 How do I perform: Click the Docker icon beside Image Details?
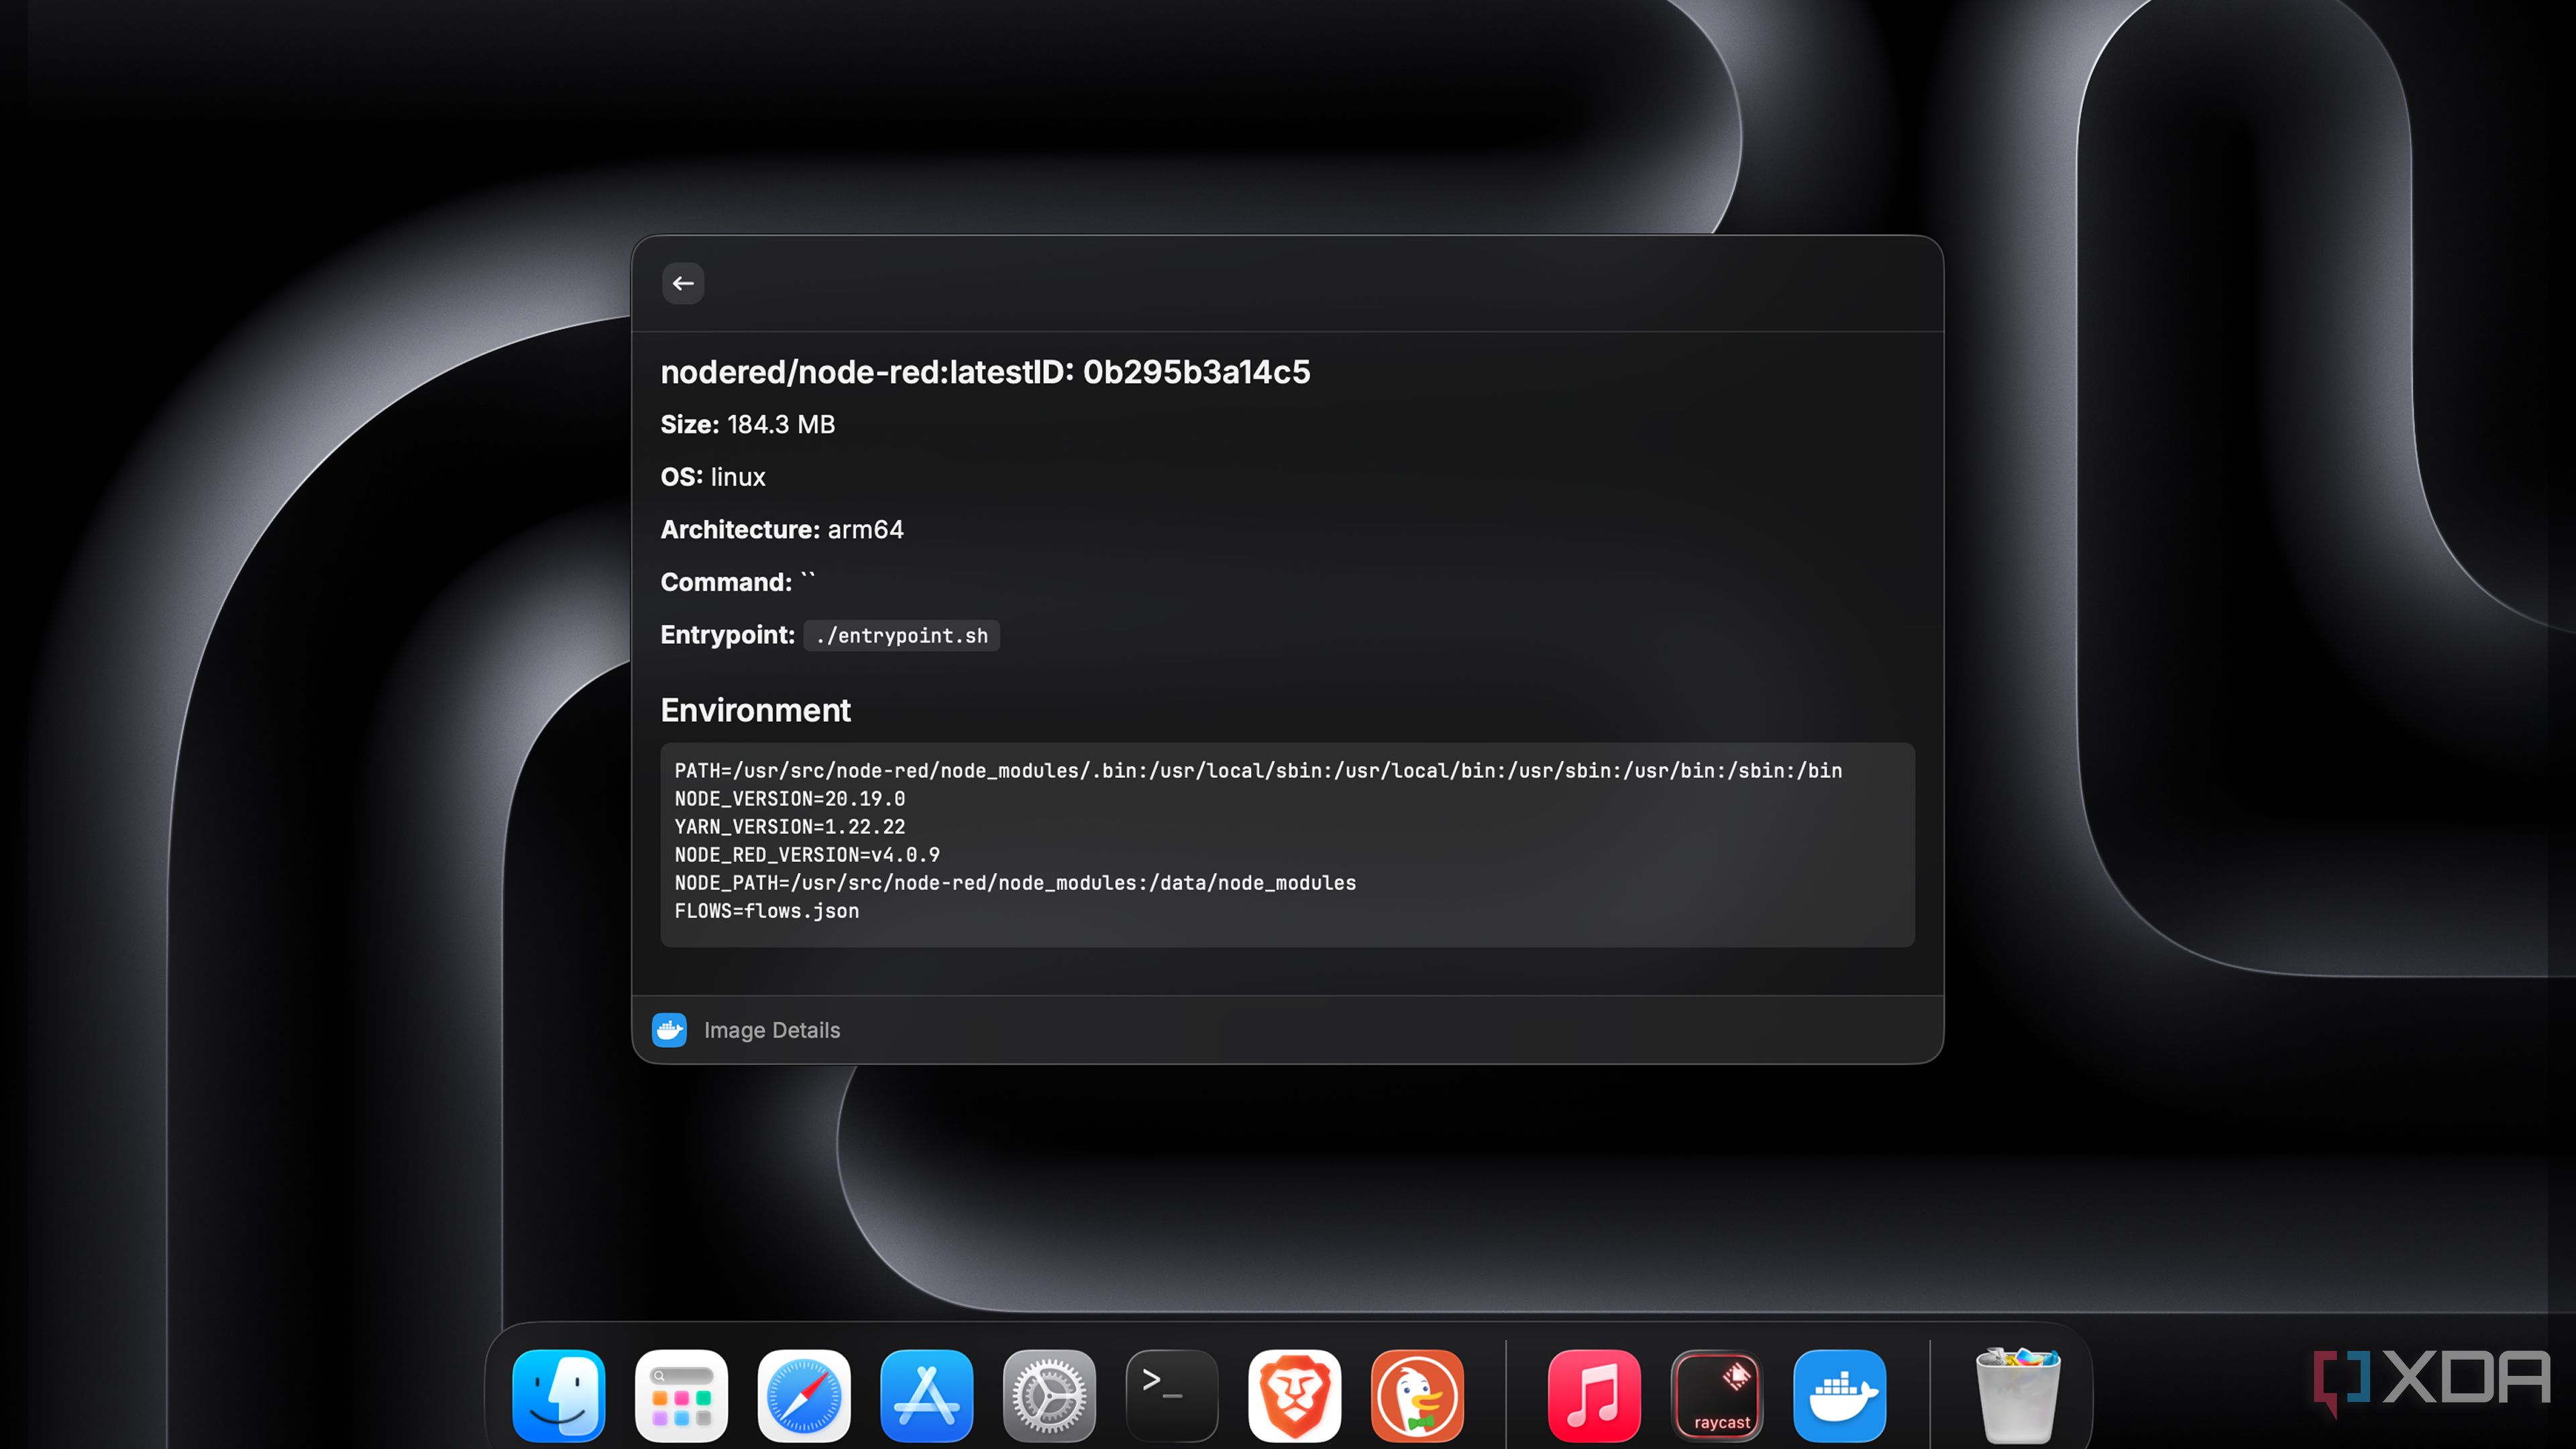pyautogui.click(x=669, y=1030)
